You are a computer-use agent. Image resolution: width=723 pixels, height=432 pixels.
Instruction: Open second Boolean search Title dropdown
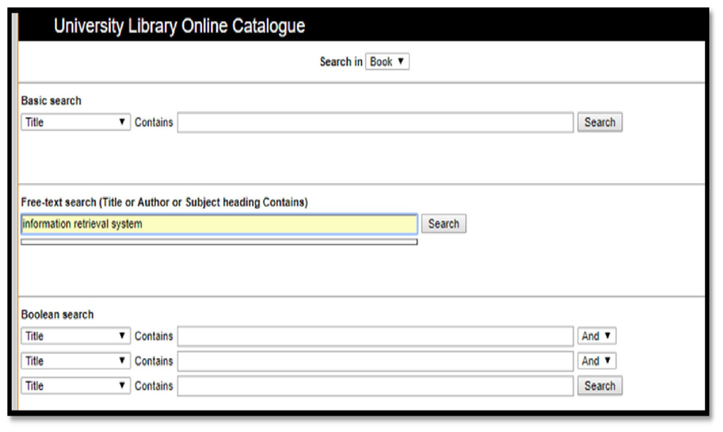(76, 361)
